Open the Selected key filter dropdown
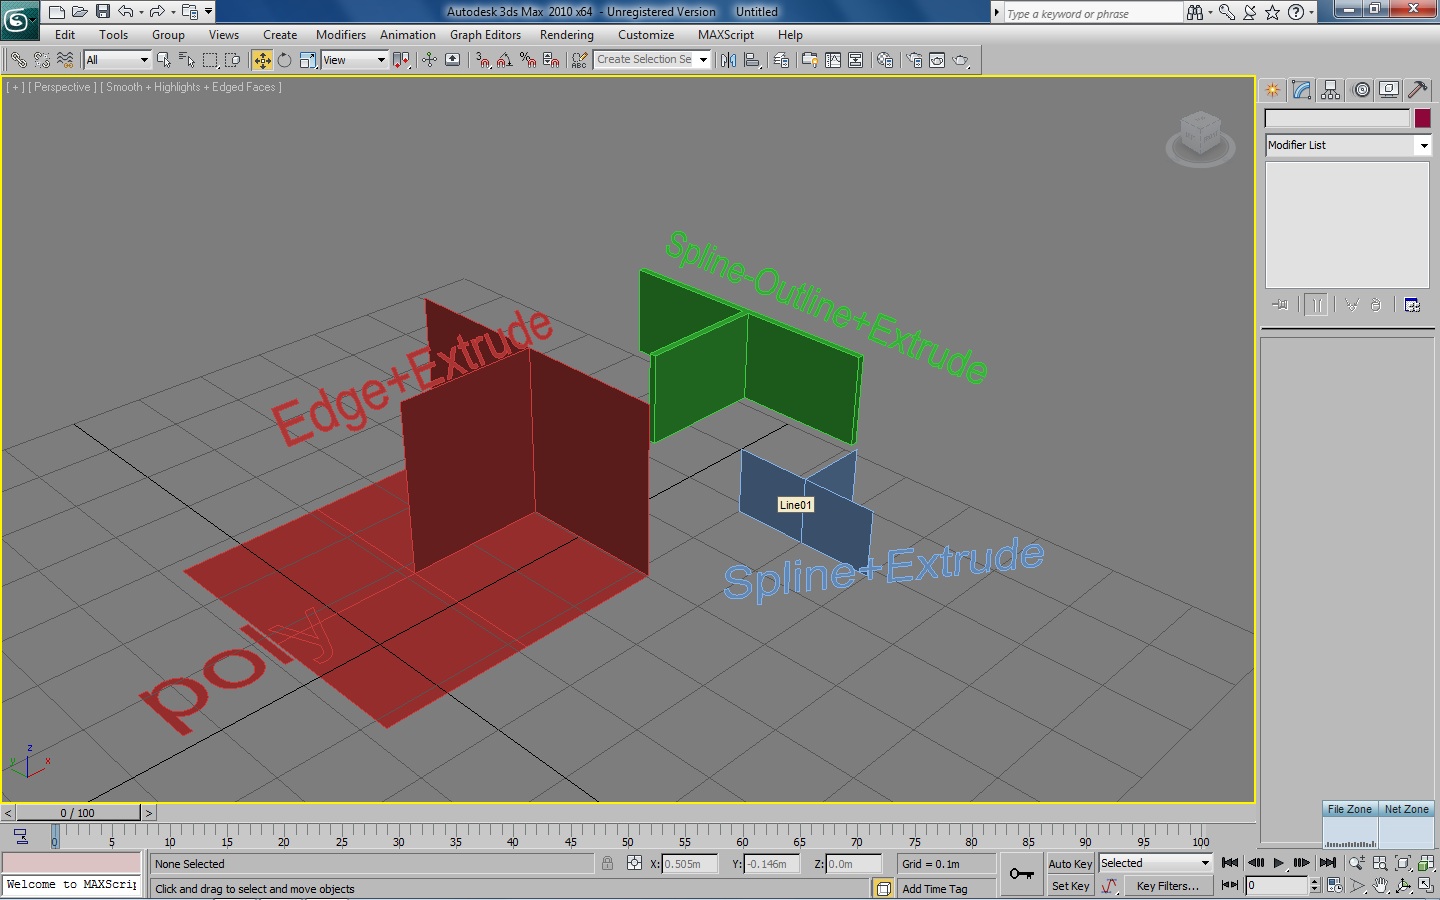The height and width of the screenshot is (900, 1440). point(1155,863)
